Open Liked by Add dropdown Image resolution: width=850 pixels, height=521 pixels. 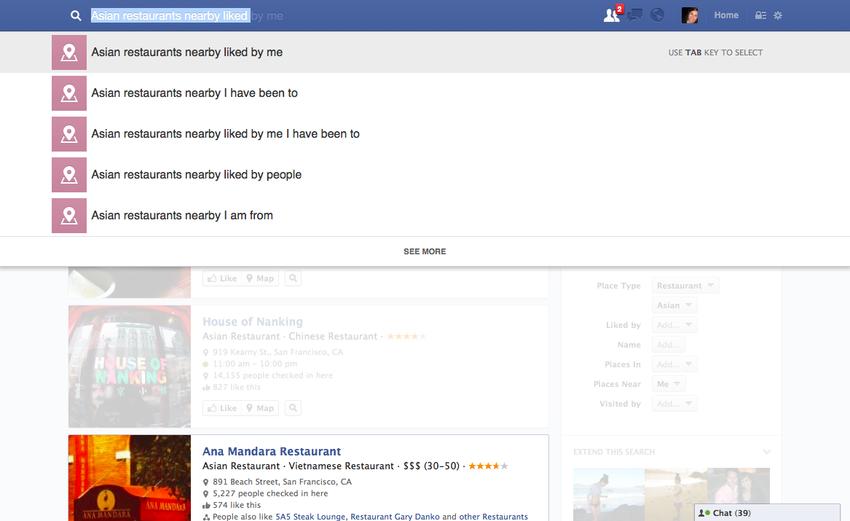[674, 325]
